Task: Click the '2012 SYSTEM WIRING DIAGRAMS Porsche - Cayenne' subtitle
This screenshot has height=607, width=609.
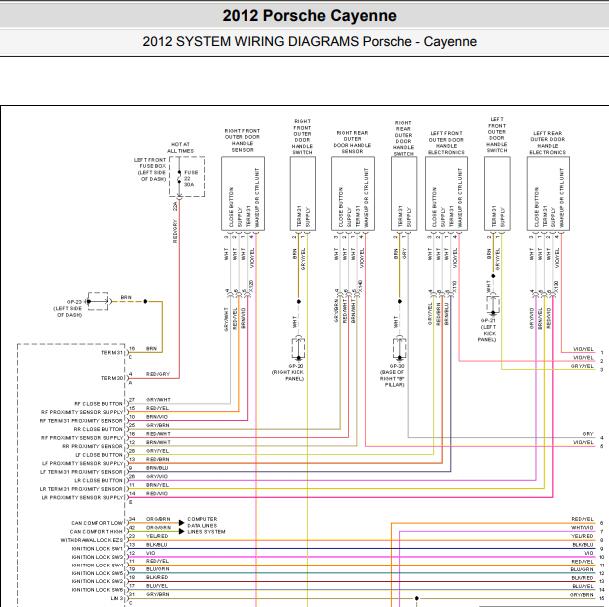Action: tap(309, 41)
